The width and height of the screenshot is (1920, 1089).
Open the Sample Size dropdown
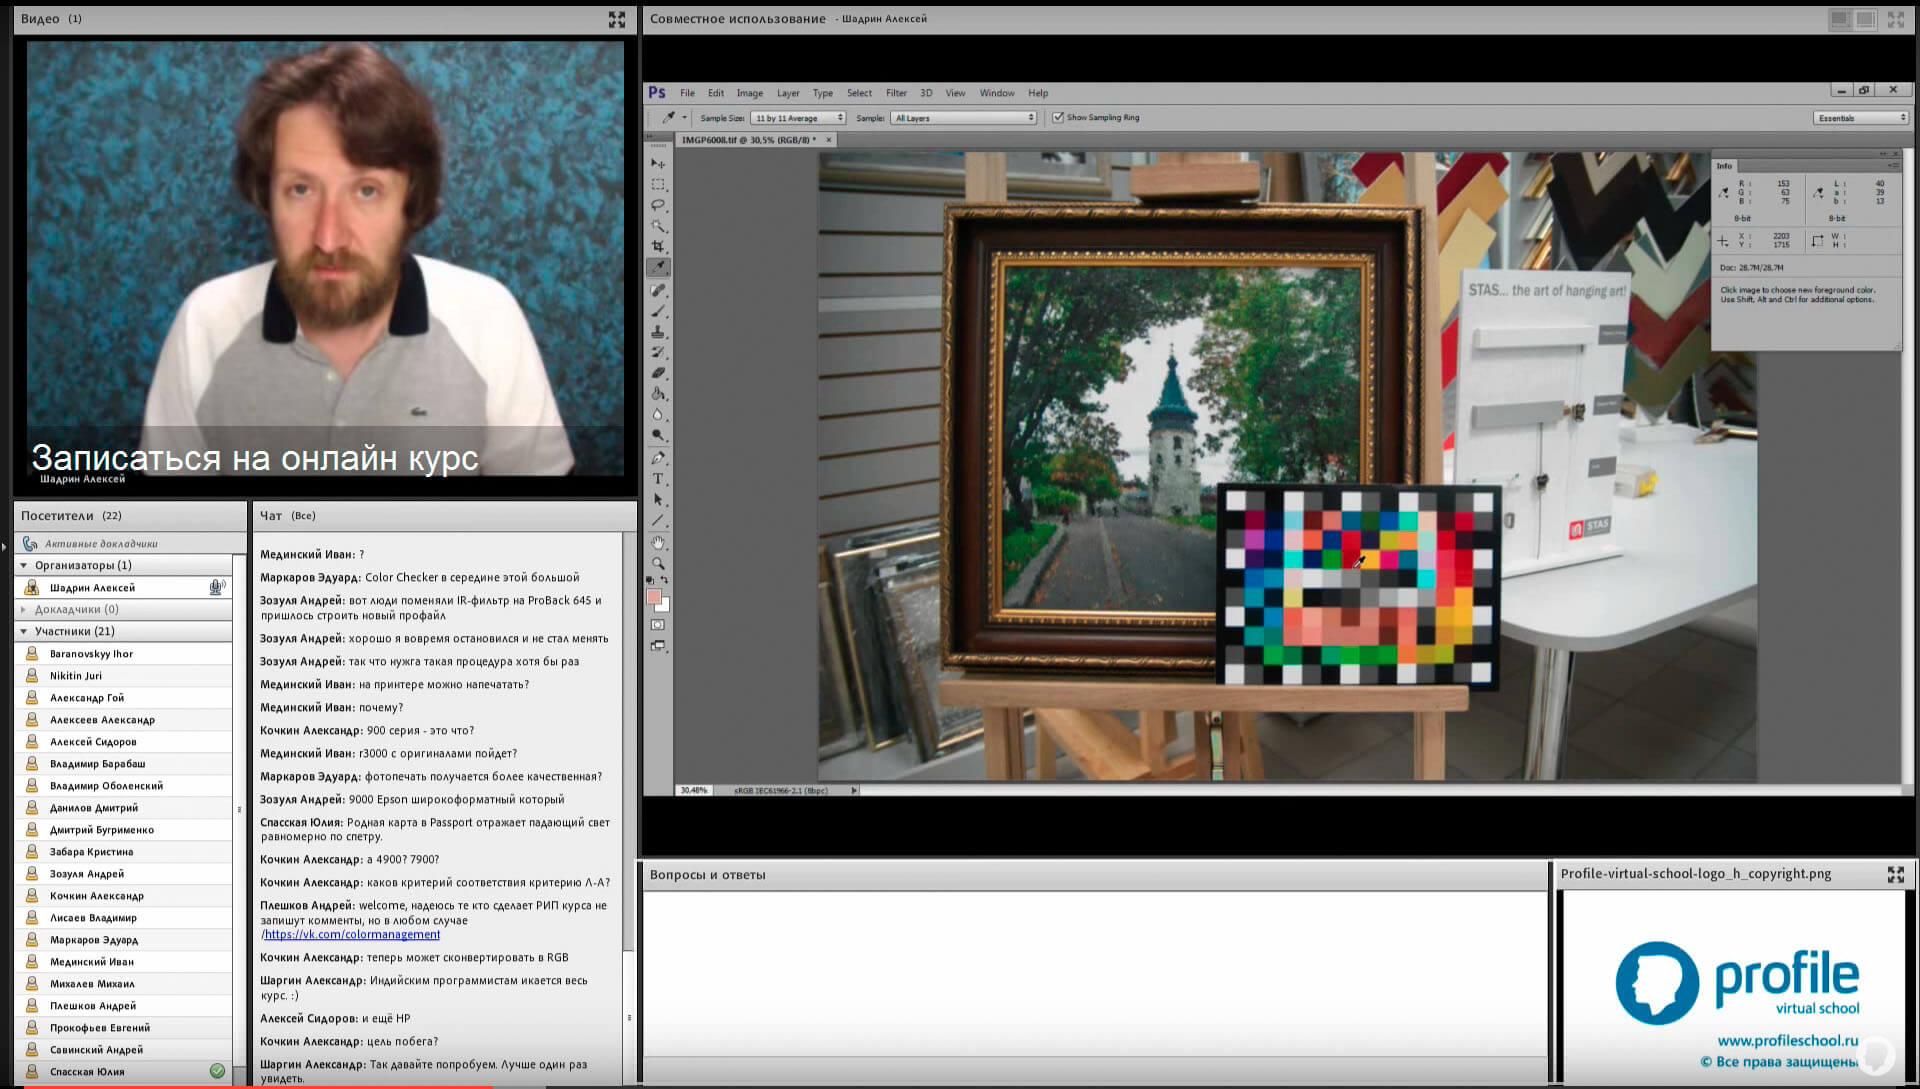[x=798, y=118]
